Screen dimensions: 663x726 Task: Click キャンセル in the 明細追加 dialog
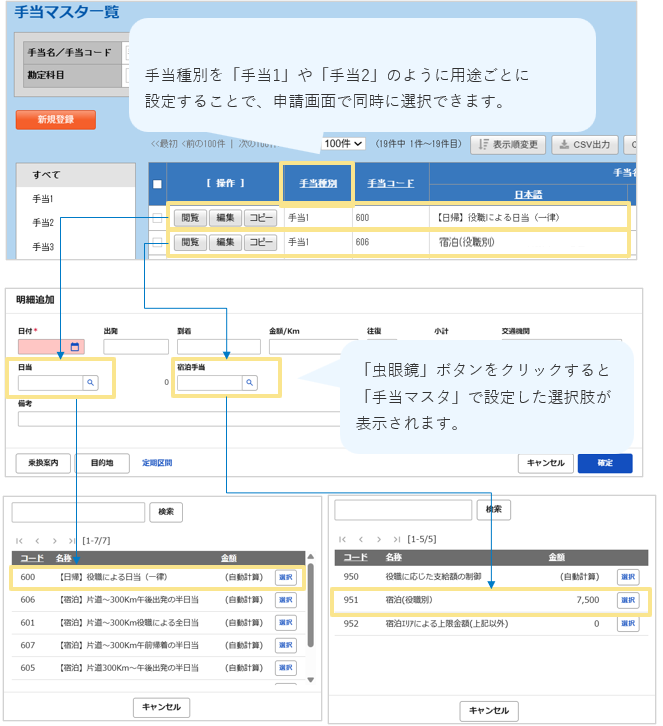click(x=545, y=463)
